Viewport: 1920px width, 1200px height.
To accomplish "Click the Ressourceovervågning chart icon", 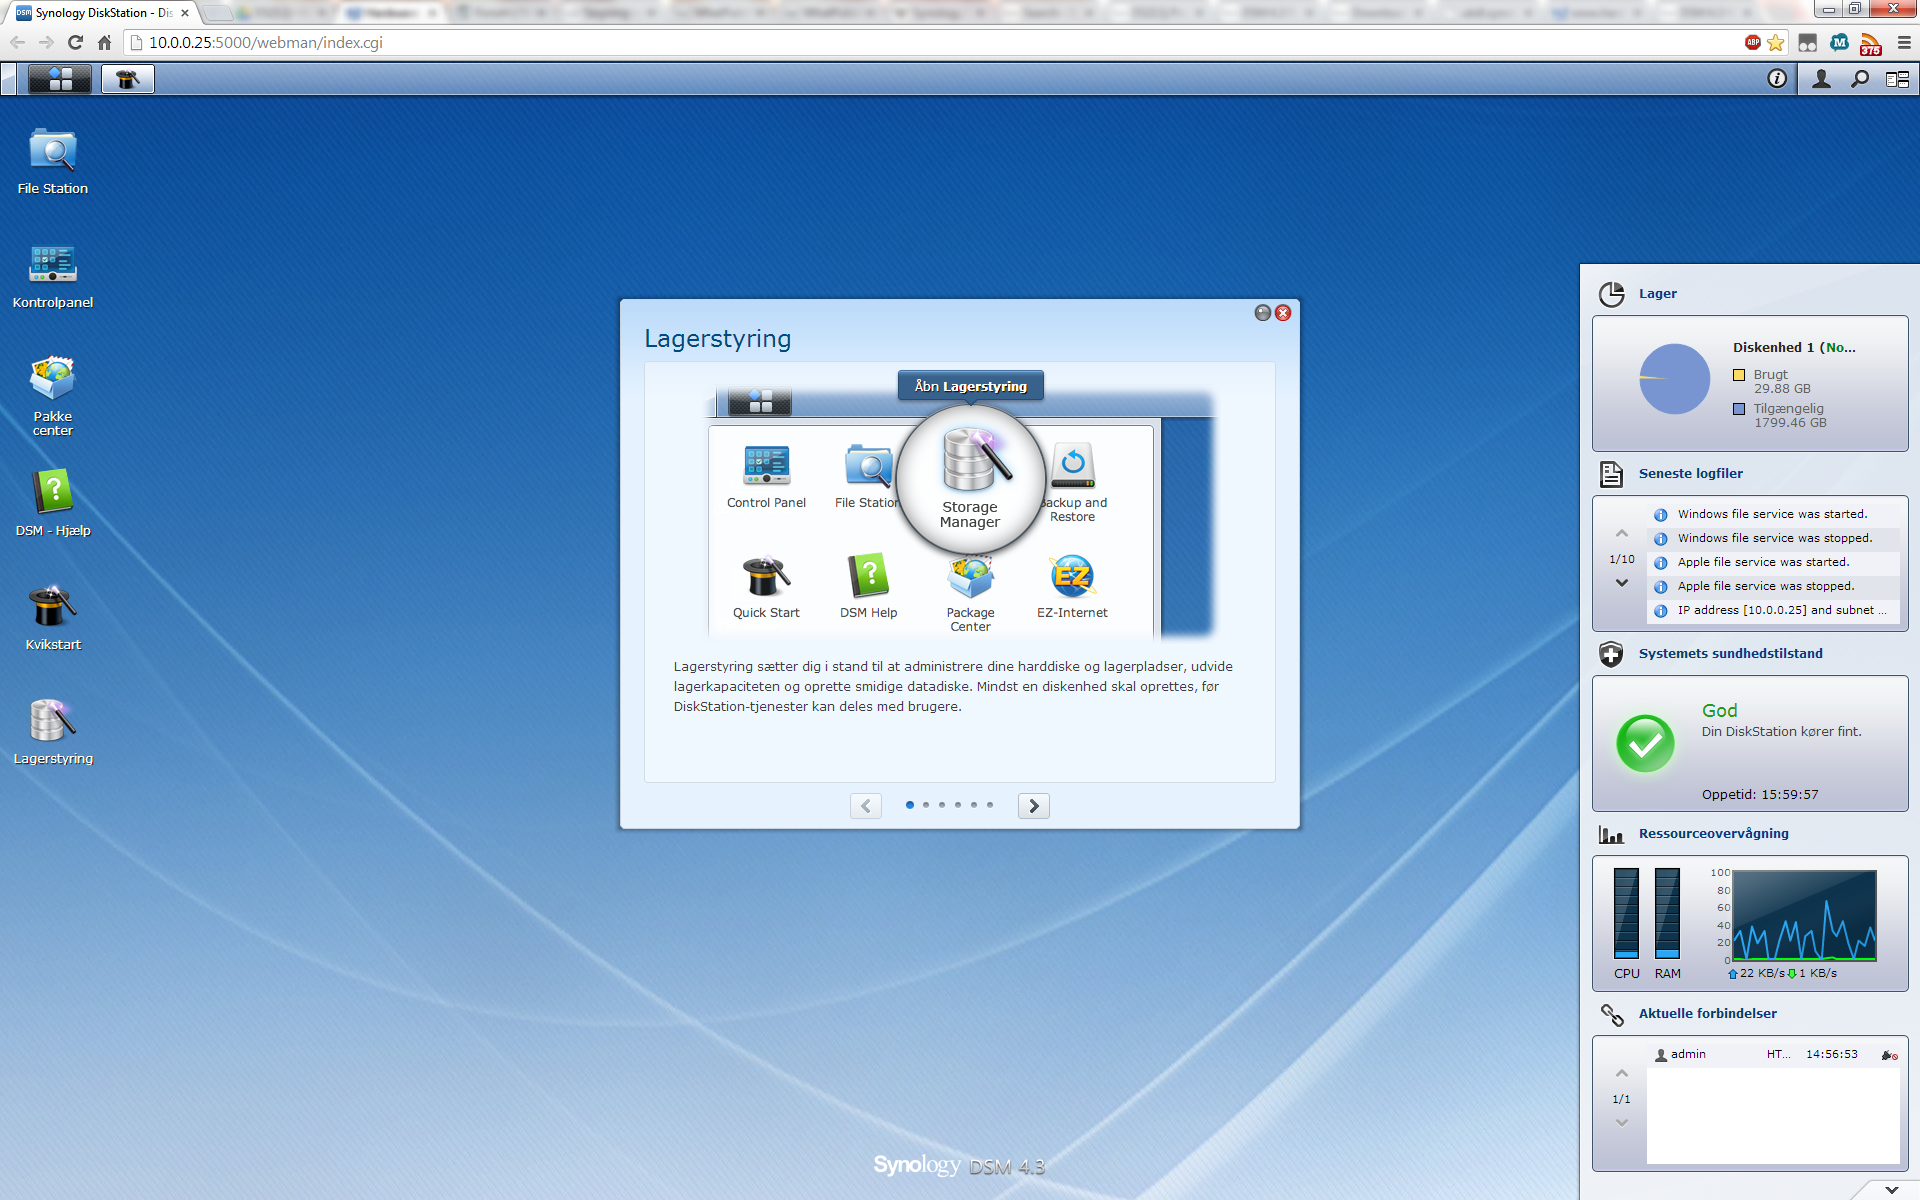I will click(x=1611, y=834).
